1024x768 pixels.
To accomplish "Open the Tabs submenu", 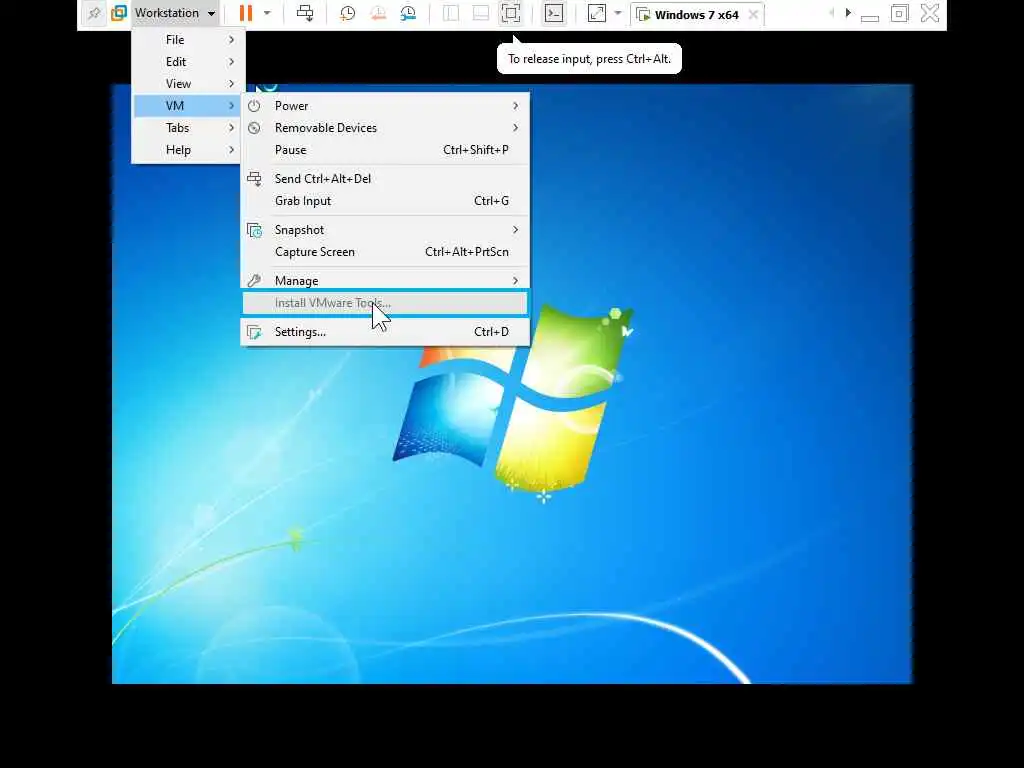I will click(188, 128).
